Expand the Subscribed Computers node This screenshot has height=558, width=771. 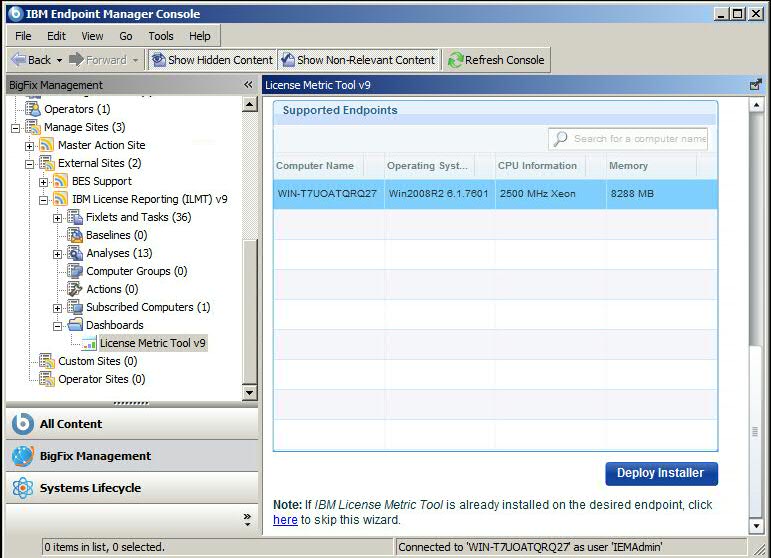[58, 309]
